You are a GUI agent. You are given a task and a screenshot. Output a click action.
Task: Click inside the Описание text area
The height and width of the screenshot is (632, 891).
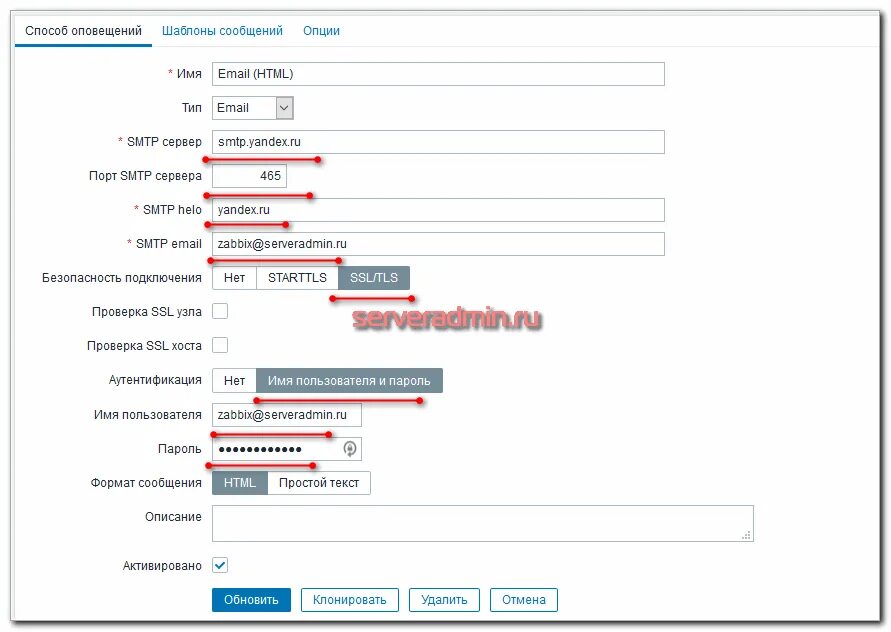(x=482, y=523)
